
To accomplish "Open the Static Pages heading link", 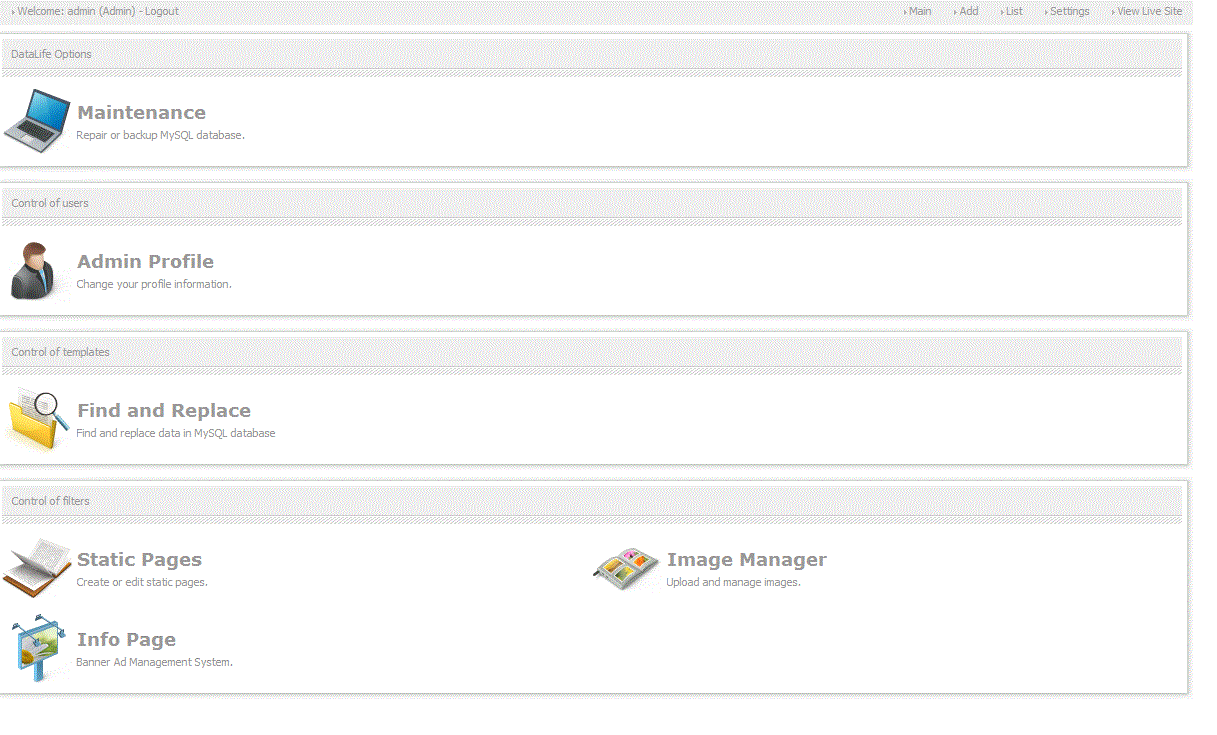I will pyautogui.click(x=139, y=560).
